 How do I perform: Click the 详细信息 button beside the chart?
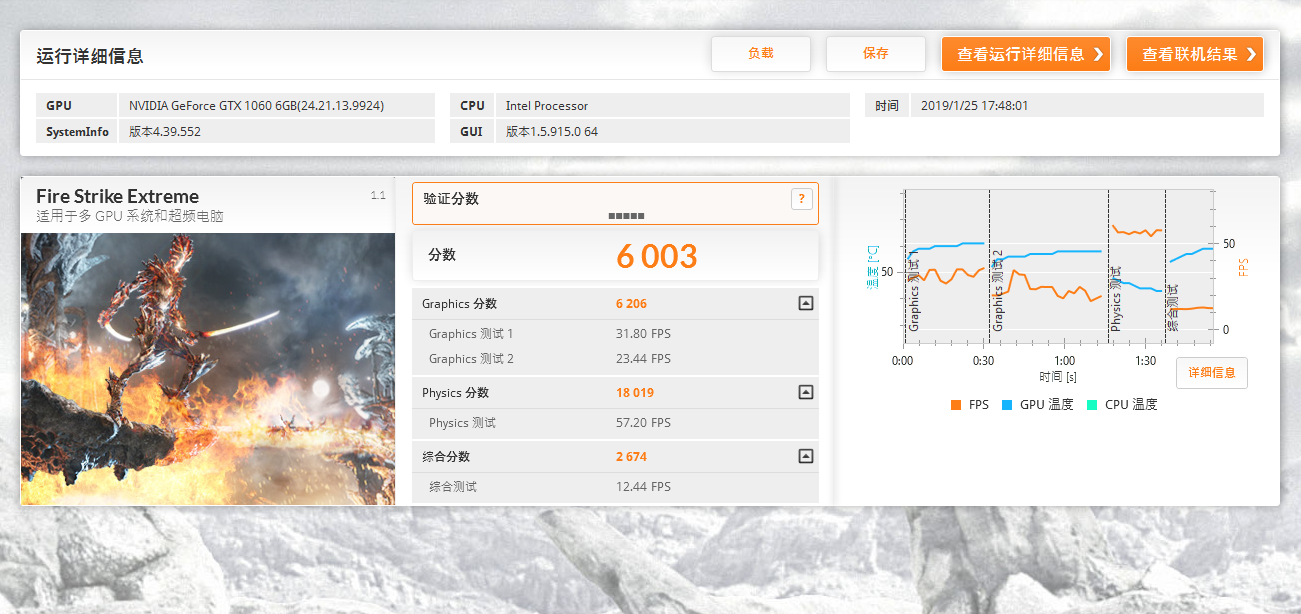tap(1212, 373)
